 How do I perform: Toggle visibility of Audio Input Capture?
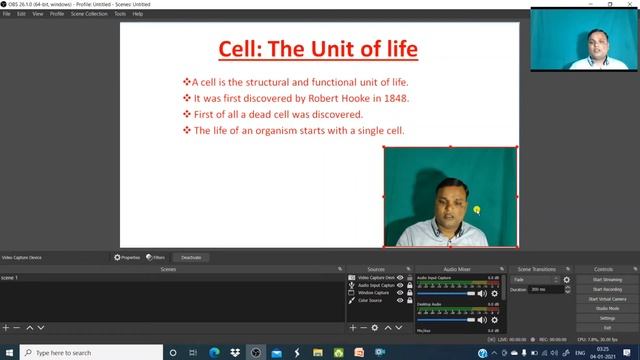[400, 285]
